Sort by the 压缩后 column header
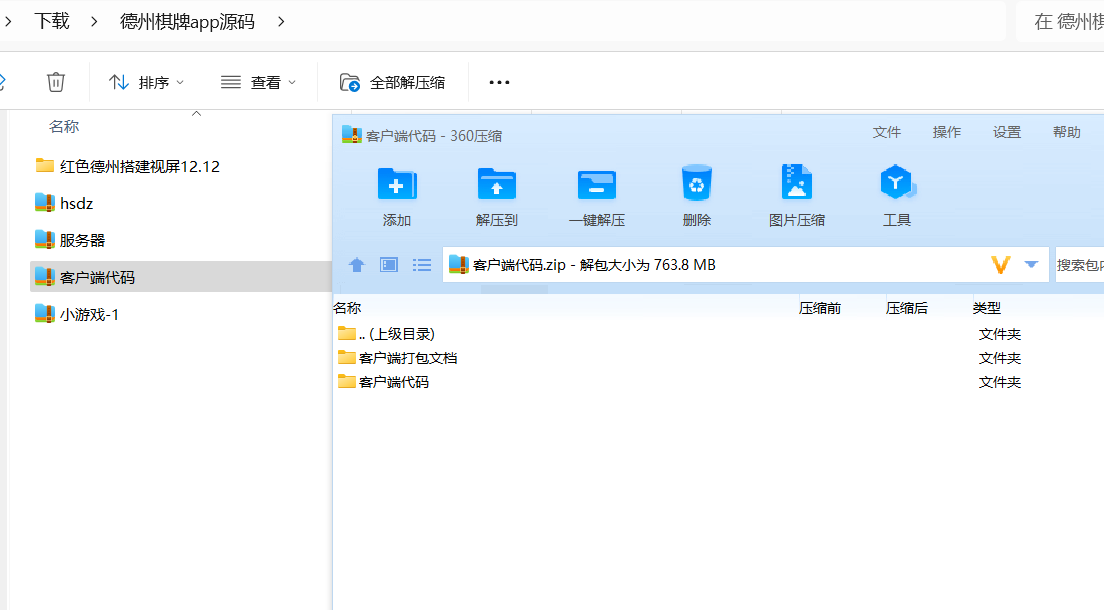The width and height of the screenshot is (1104, 610). click(906, 308)
